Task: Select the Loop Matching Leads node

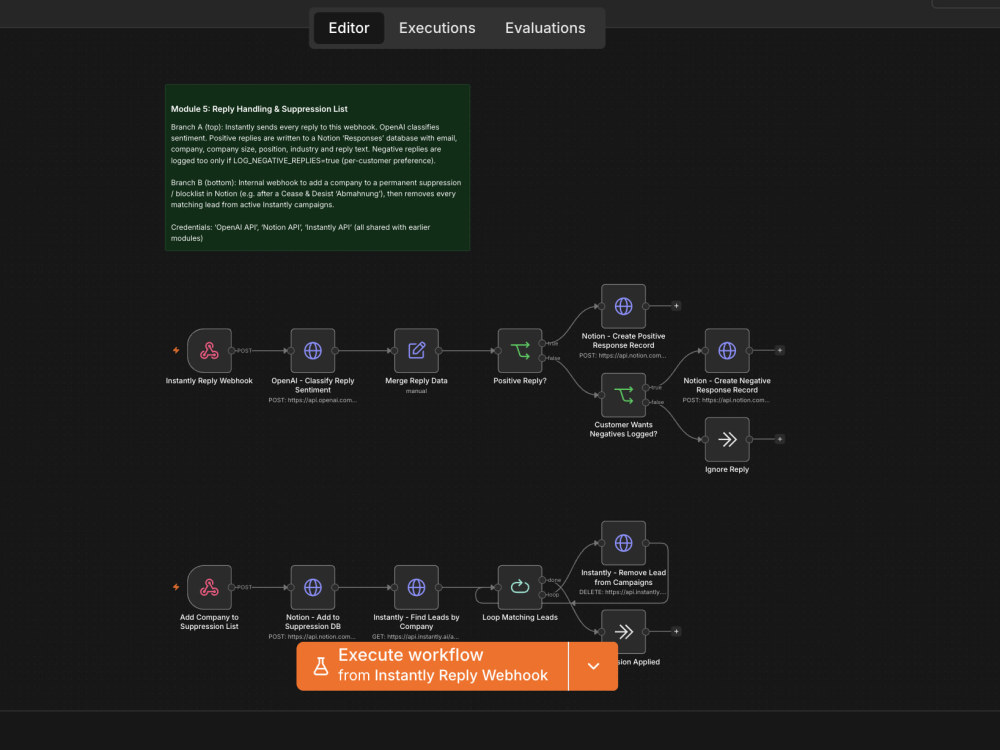Action: pos(520,587)
